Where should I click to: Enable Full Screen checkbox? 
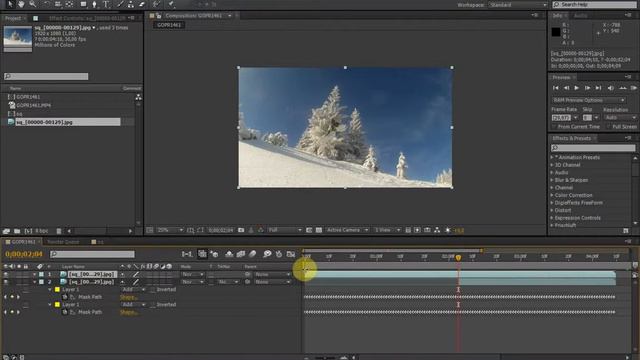tap(608, 127)
